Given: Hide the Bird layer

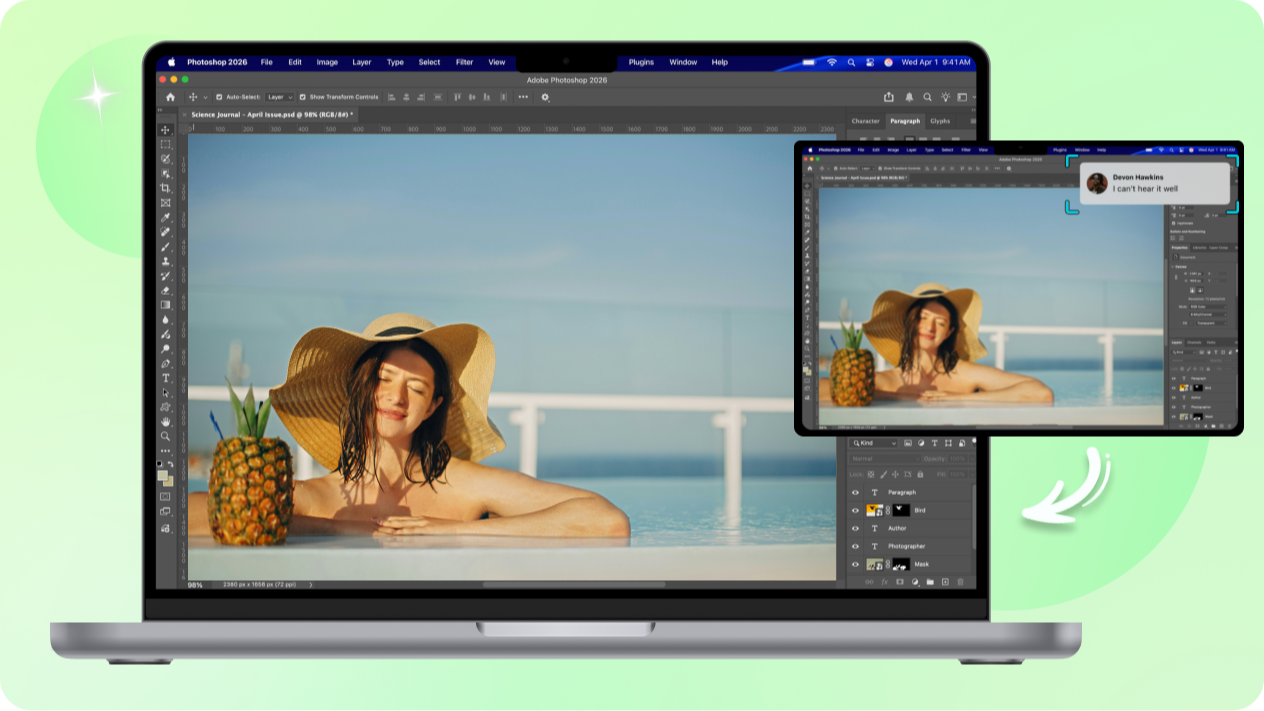Looking at the screenshot, I should 855,510.
